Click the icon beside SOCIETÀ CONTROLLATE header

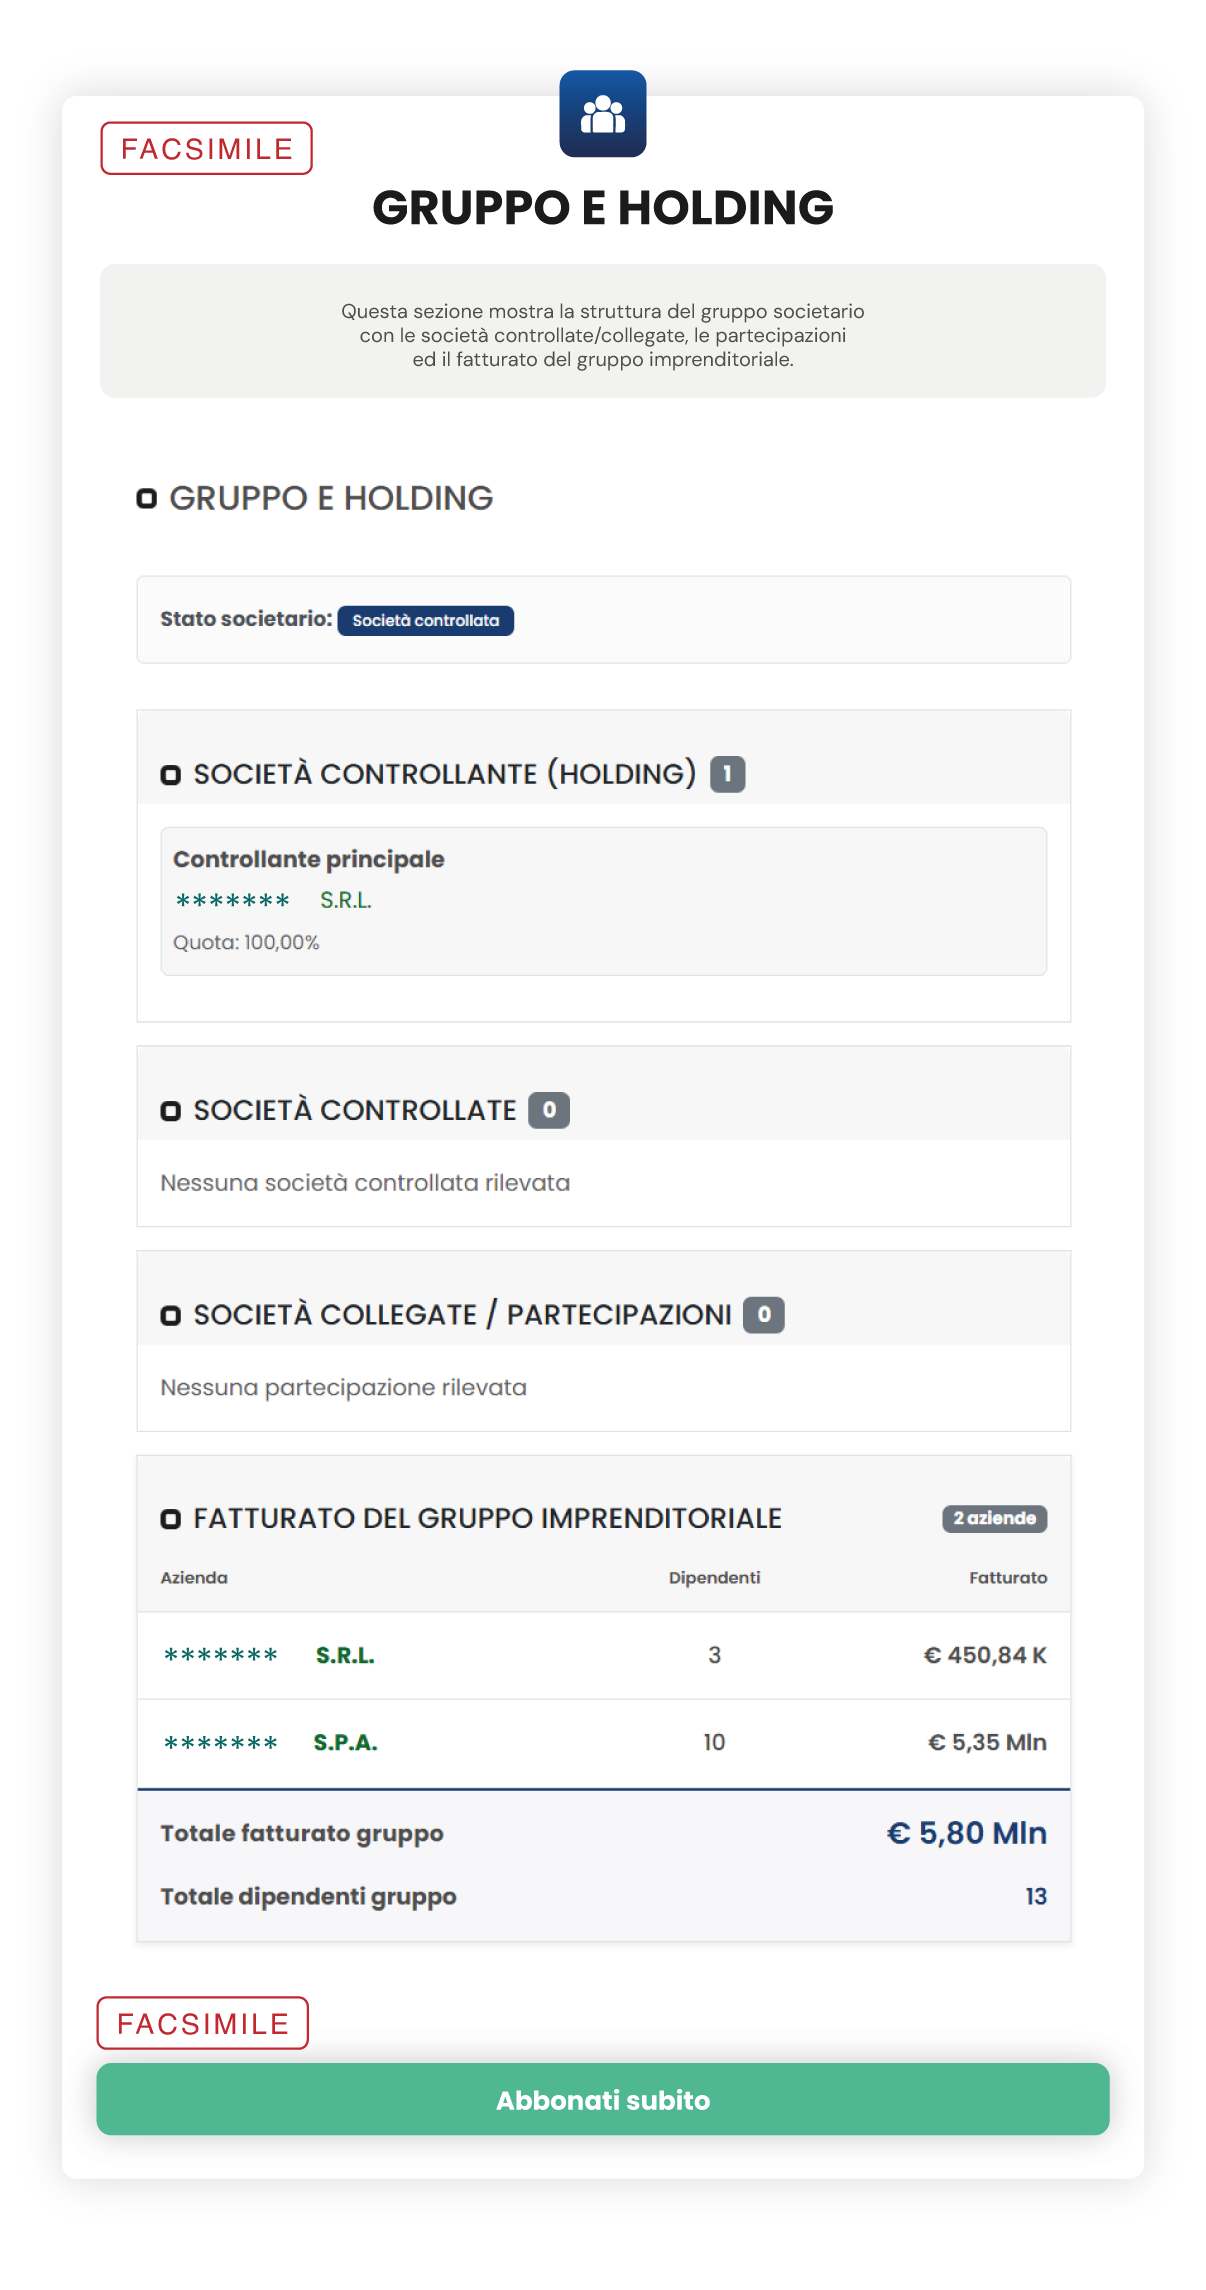tap(172, 1109)
